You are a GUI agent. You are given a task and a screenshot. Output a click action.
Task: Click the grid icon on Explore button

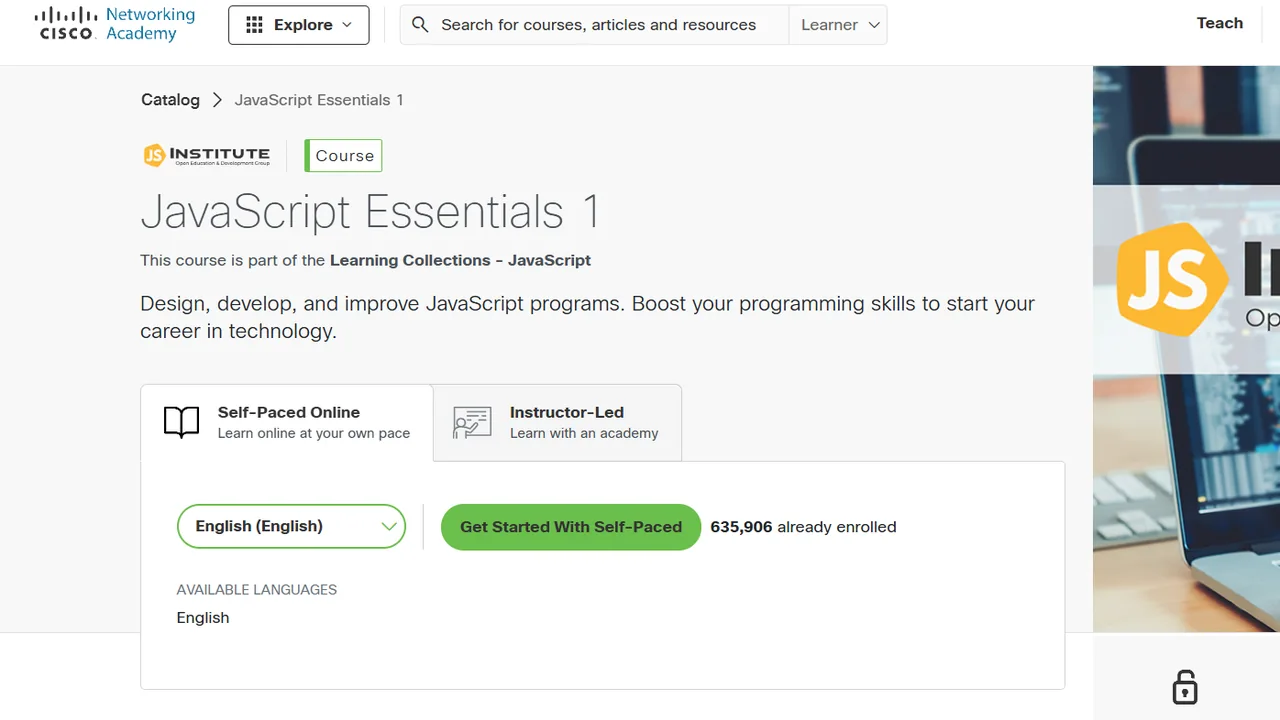click(254, 25)
